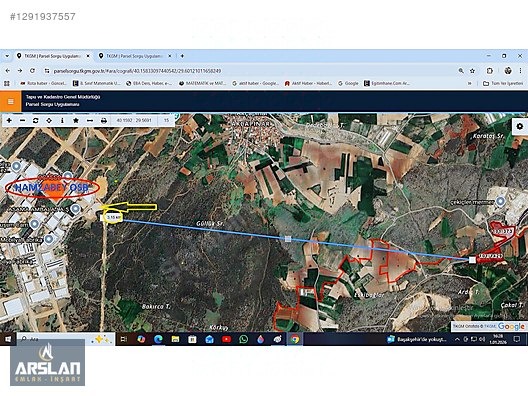Open YouTube app from the taskbar
This screenshot has height=396, width=528.
(x=227, y=339)
